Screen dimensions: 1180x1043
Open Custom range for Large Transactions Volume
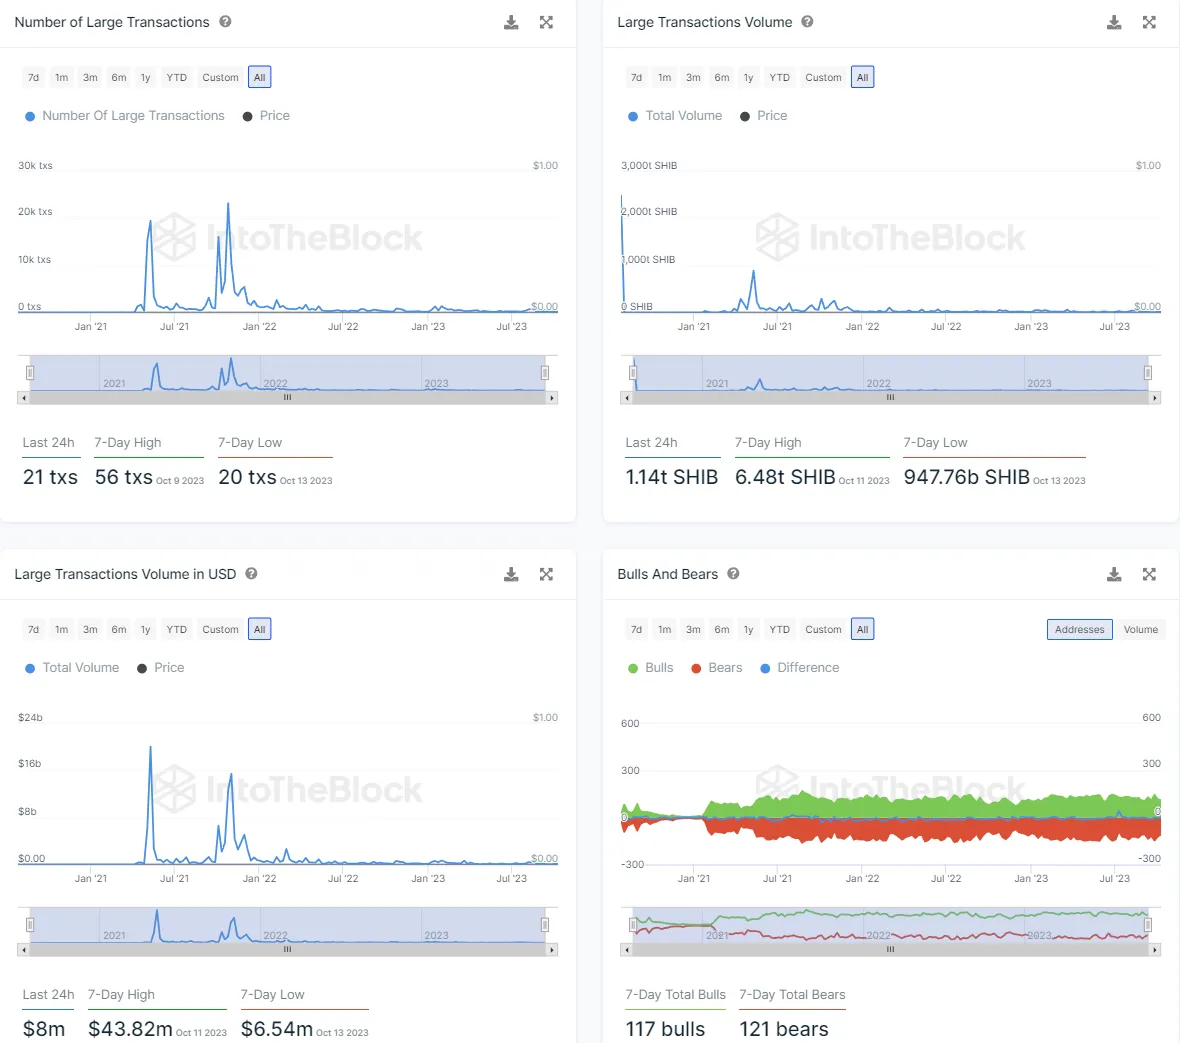tap(823, 78)
